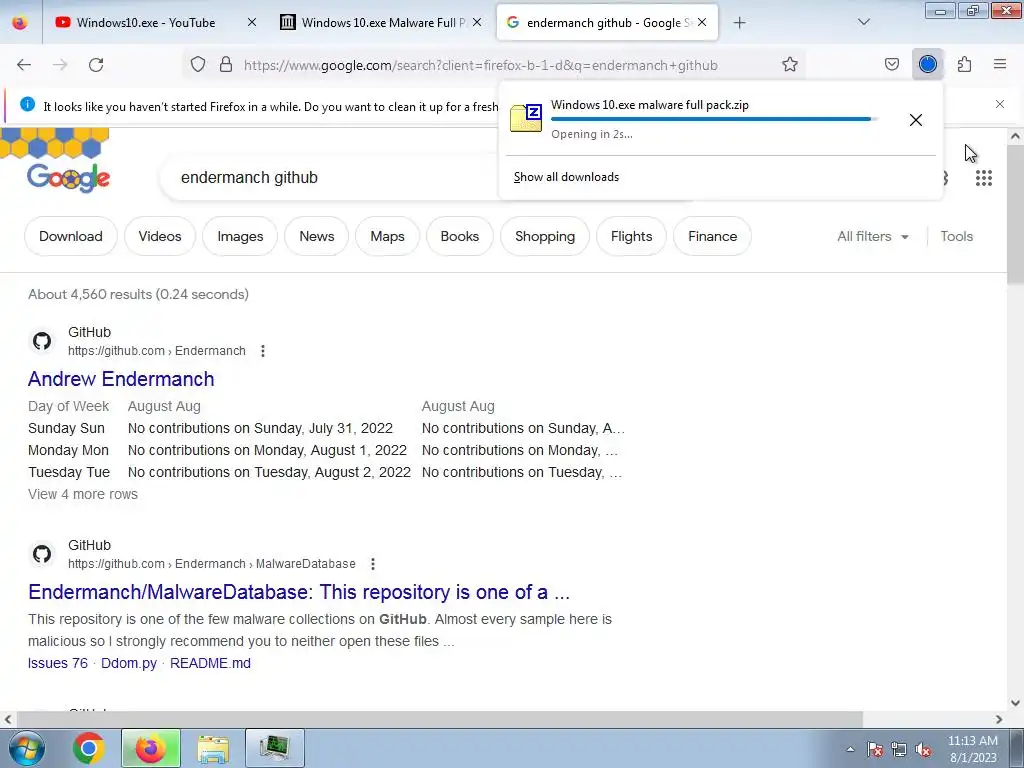Click the Firefox taskbar button
This screenshot has height=768, width=1024.
(x=151, y=748)
